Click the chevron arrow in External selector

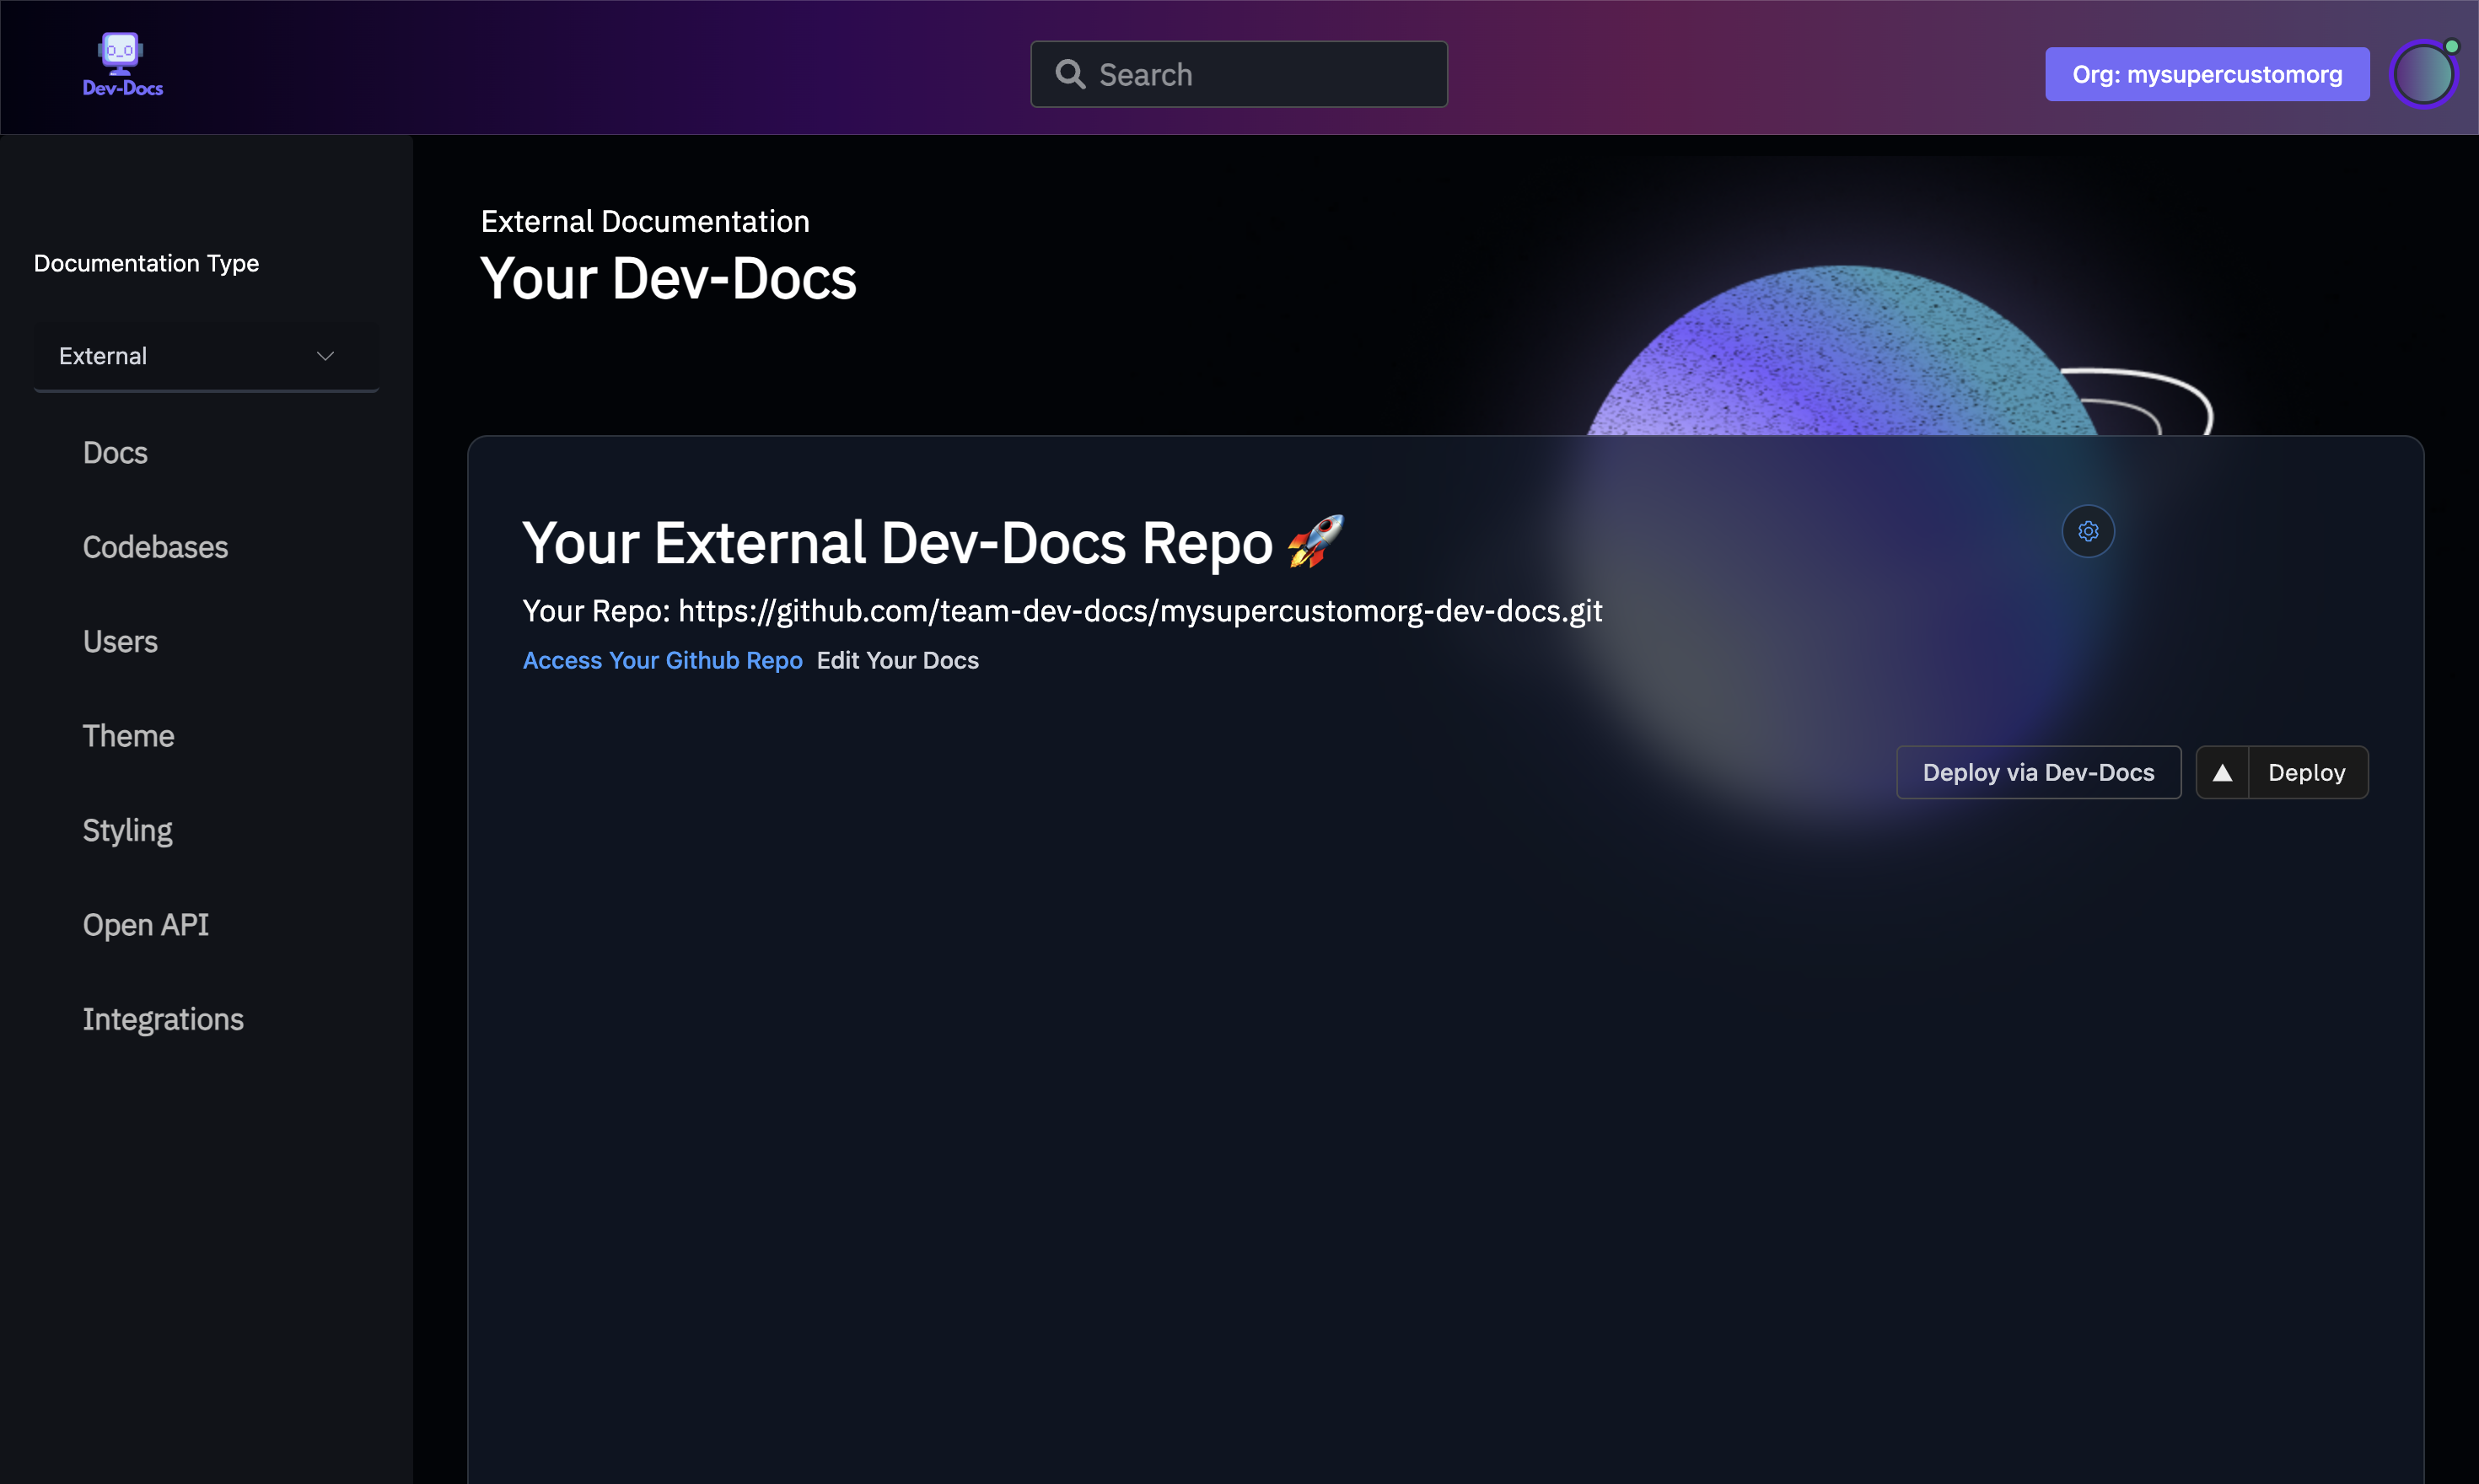(325, 356)
